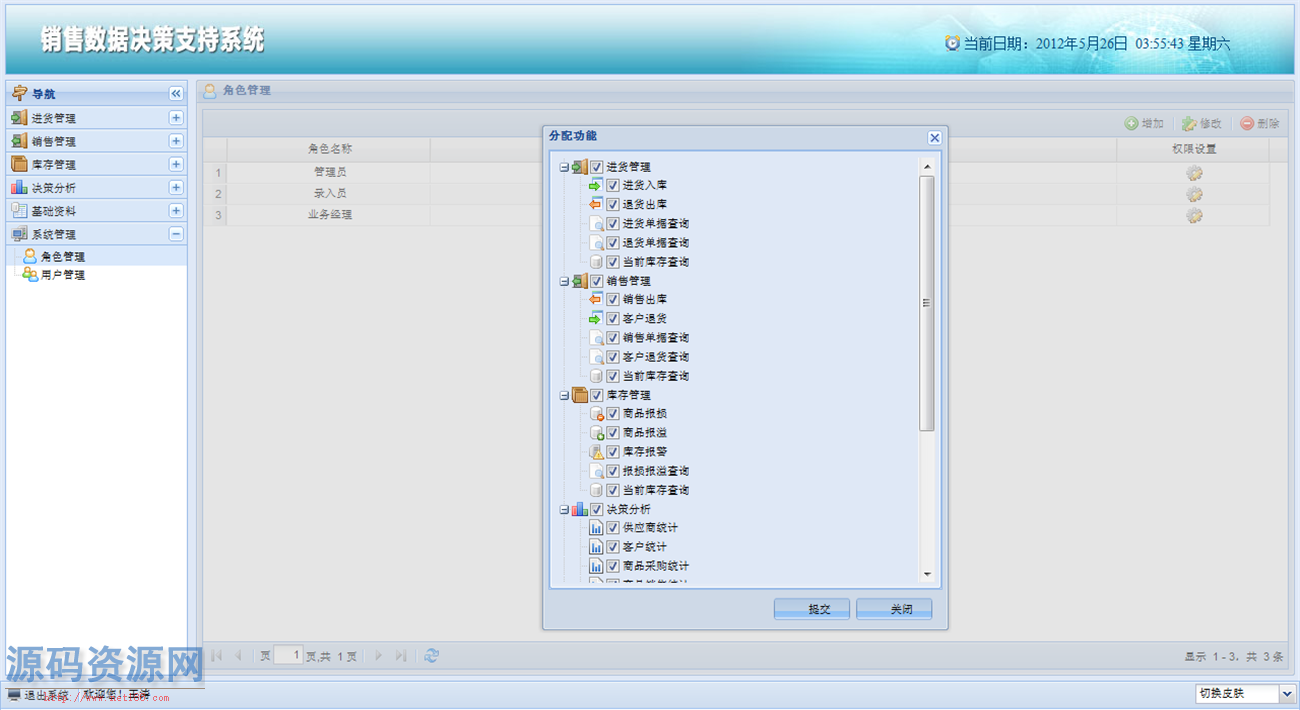Click the 商品报损 icon in tree
Image resolution: width=1300 pixels, height=710 pixels.
tap(596, 414)
